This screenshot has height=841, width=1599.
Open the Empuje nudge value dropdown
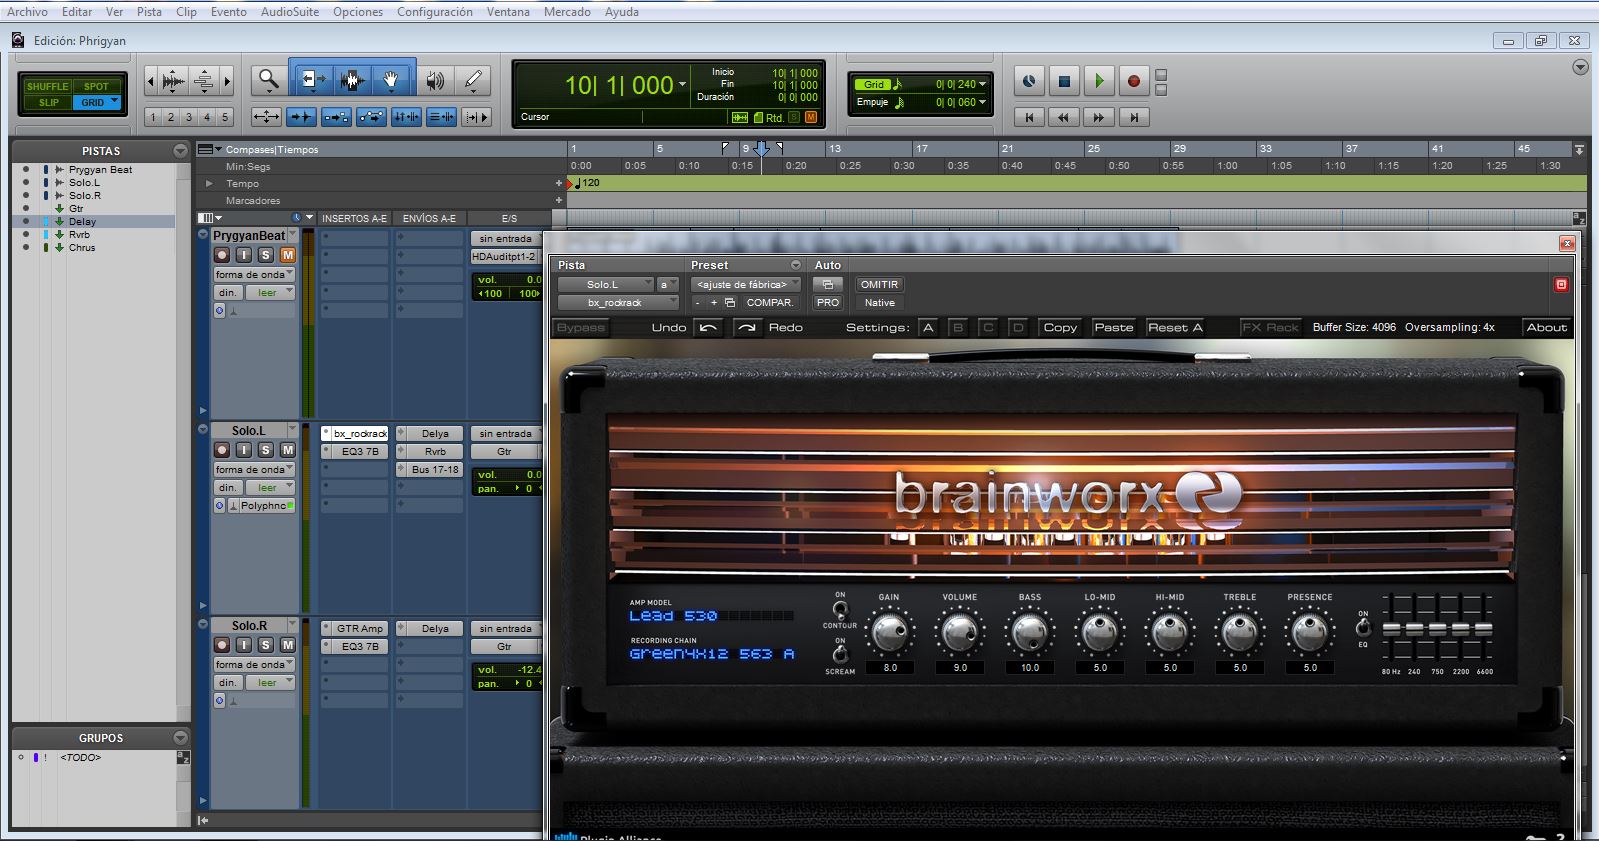(x=983, y=102)
